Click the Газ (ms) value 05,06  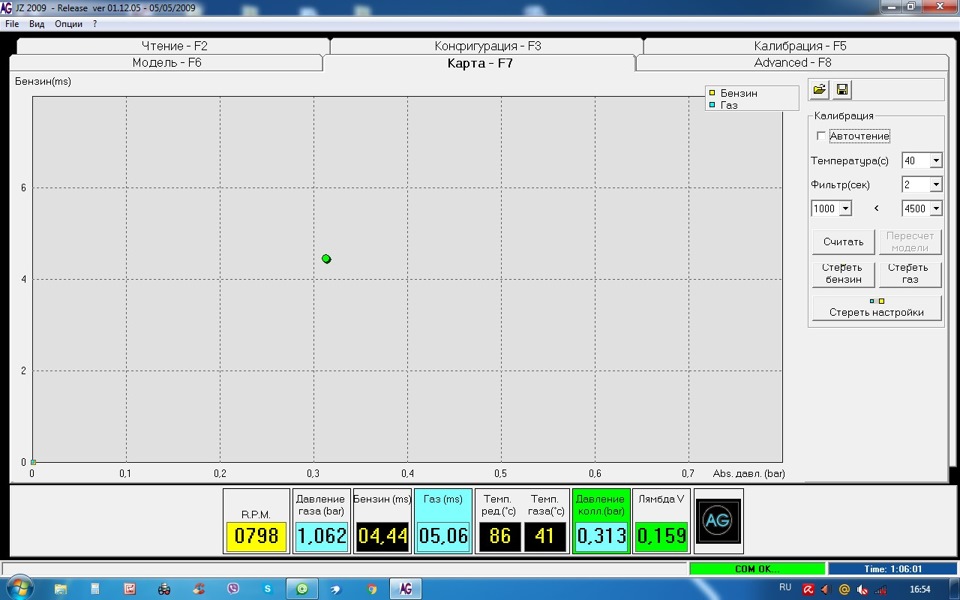443,536
